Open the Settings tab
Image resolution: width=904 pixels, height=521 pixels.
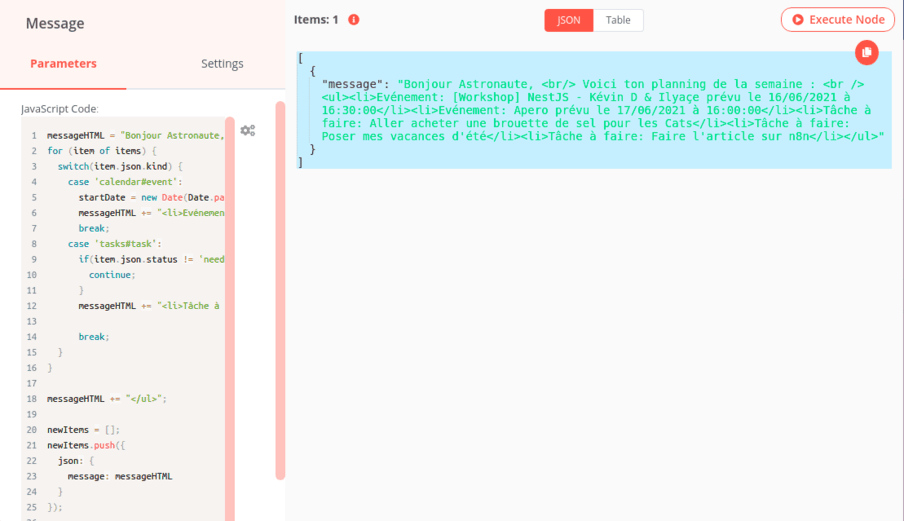coord(222,63)
